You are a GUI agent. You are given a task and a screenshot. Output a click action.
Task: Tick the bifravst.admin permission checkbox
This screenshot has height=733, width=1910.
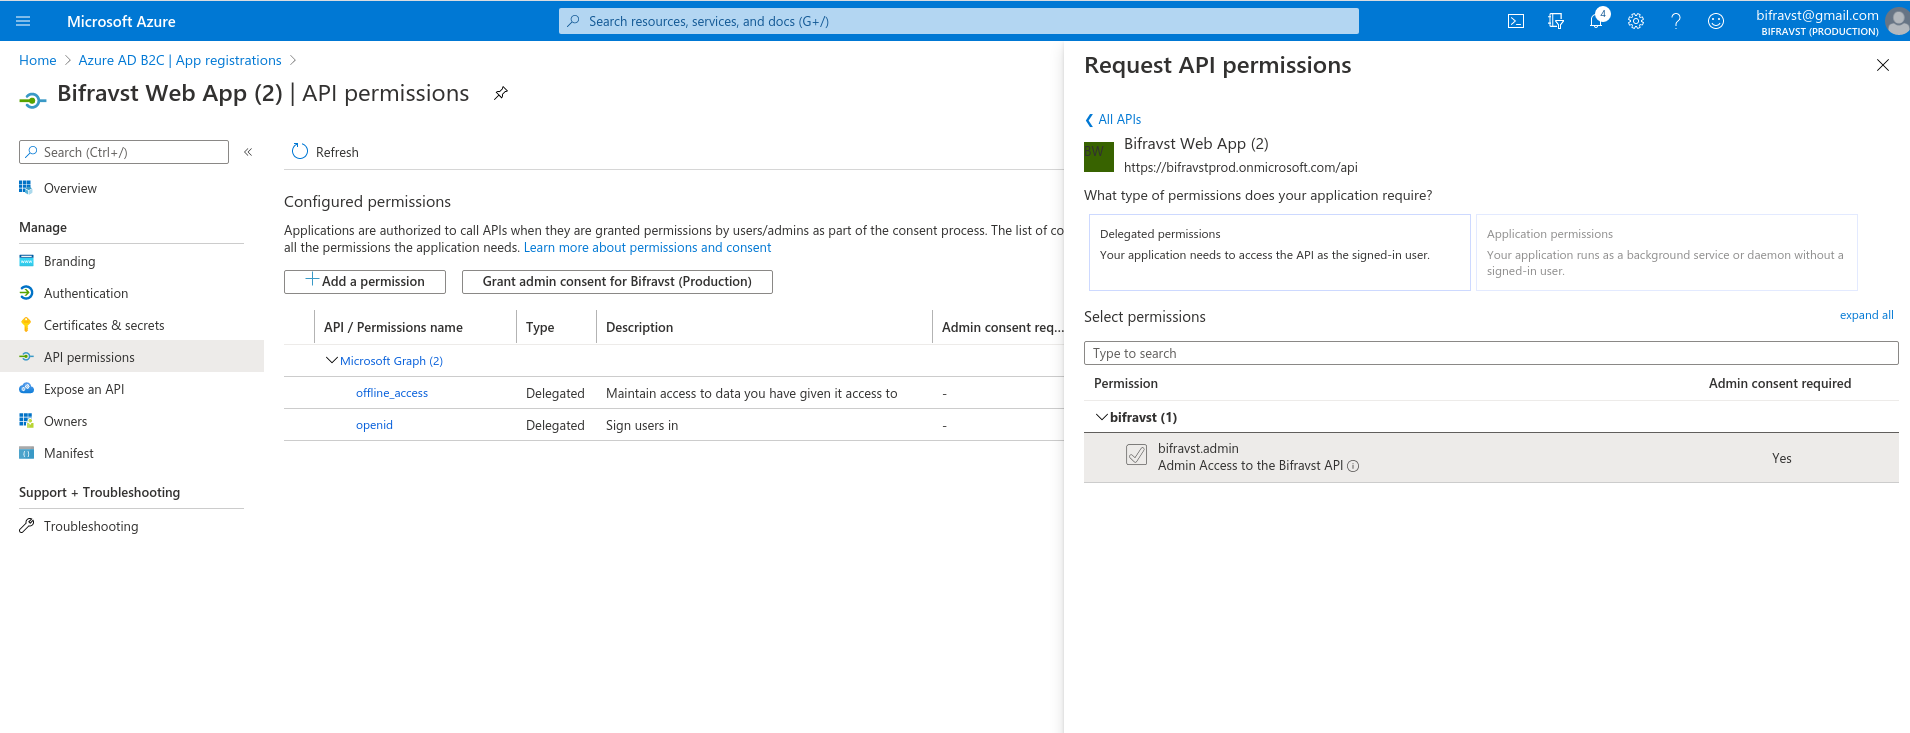(x=1137, y=456)
